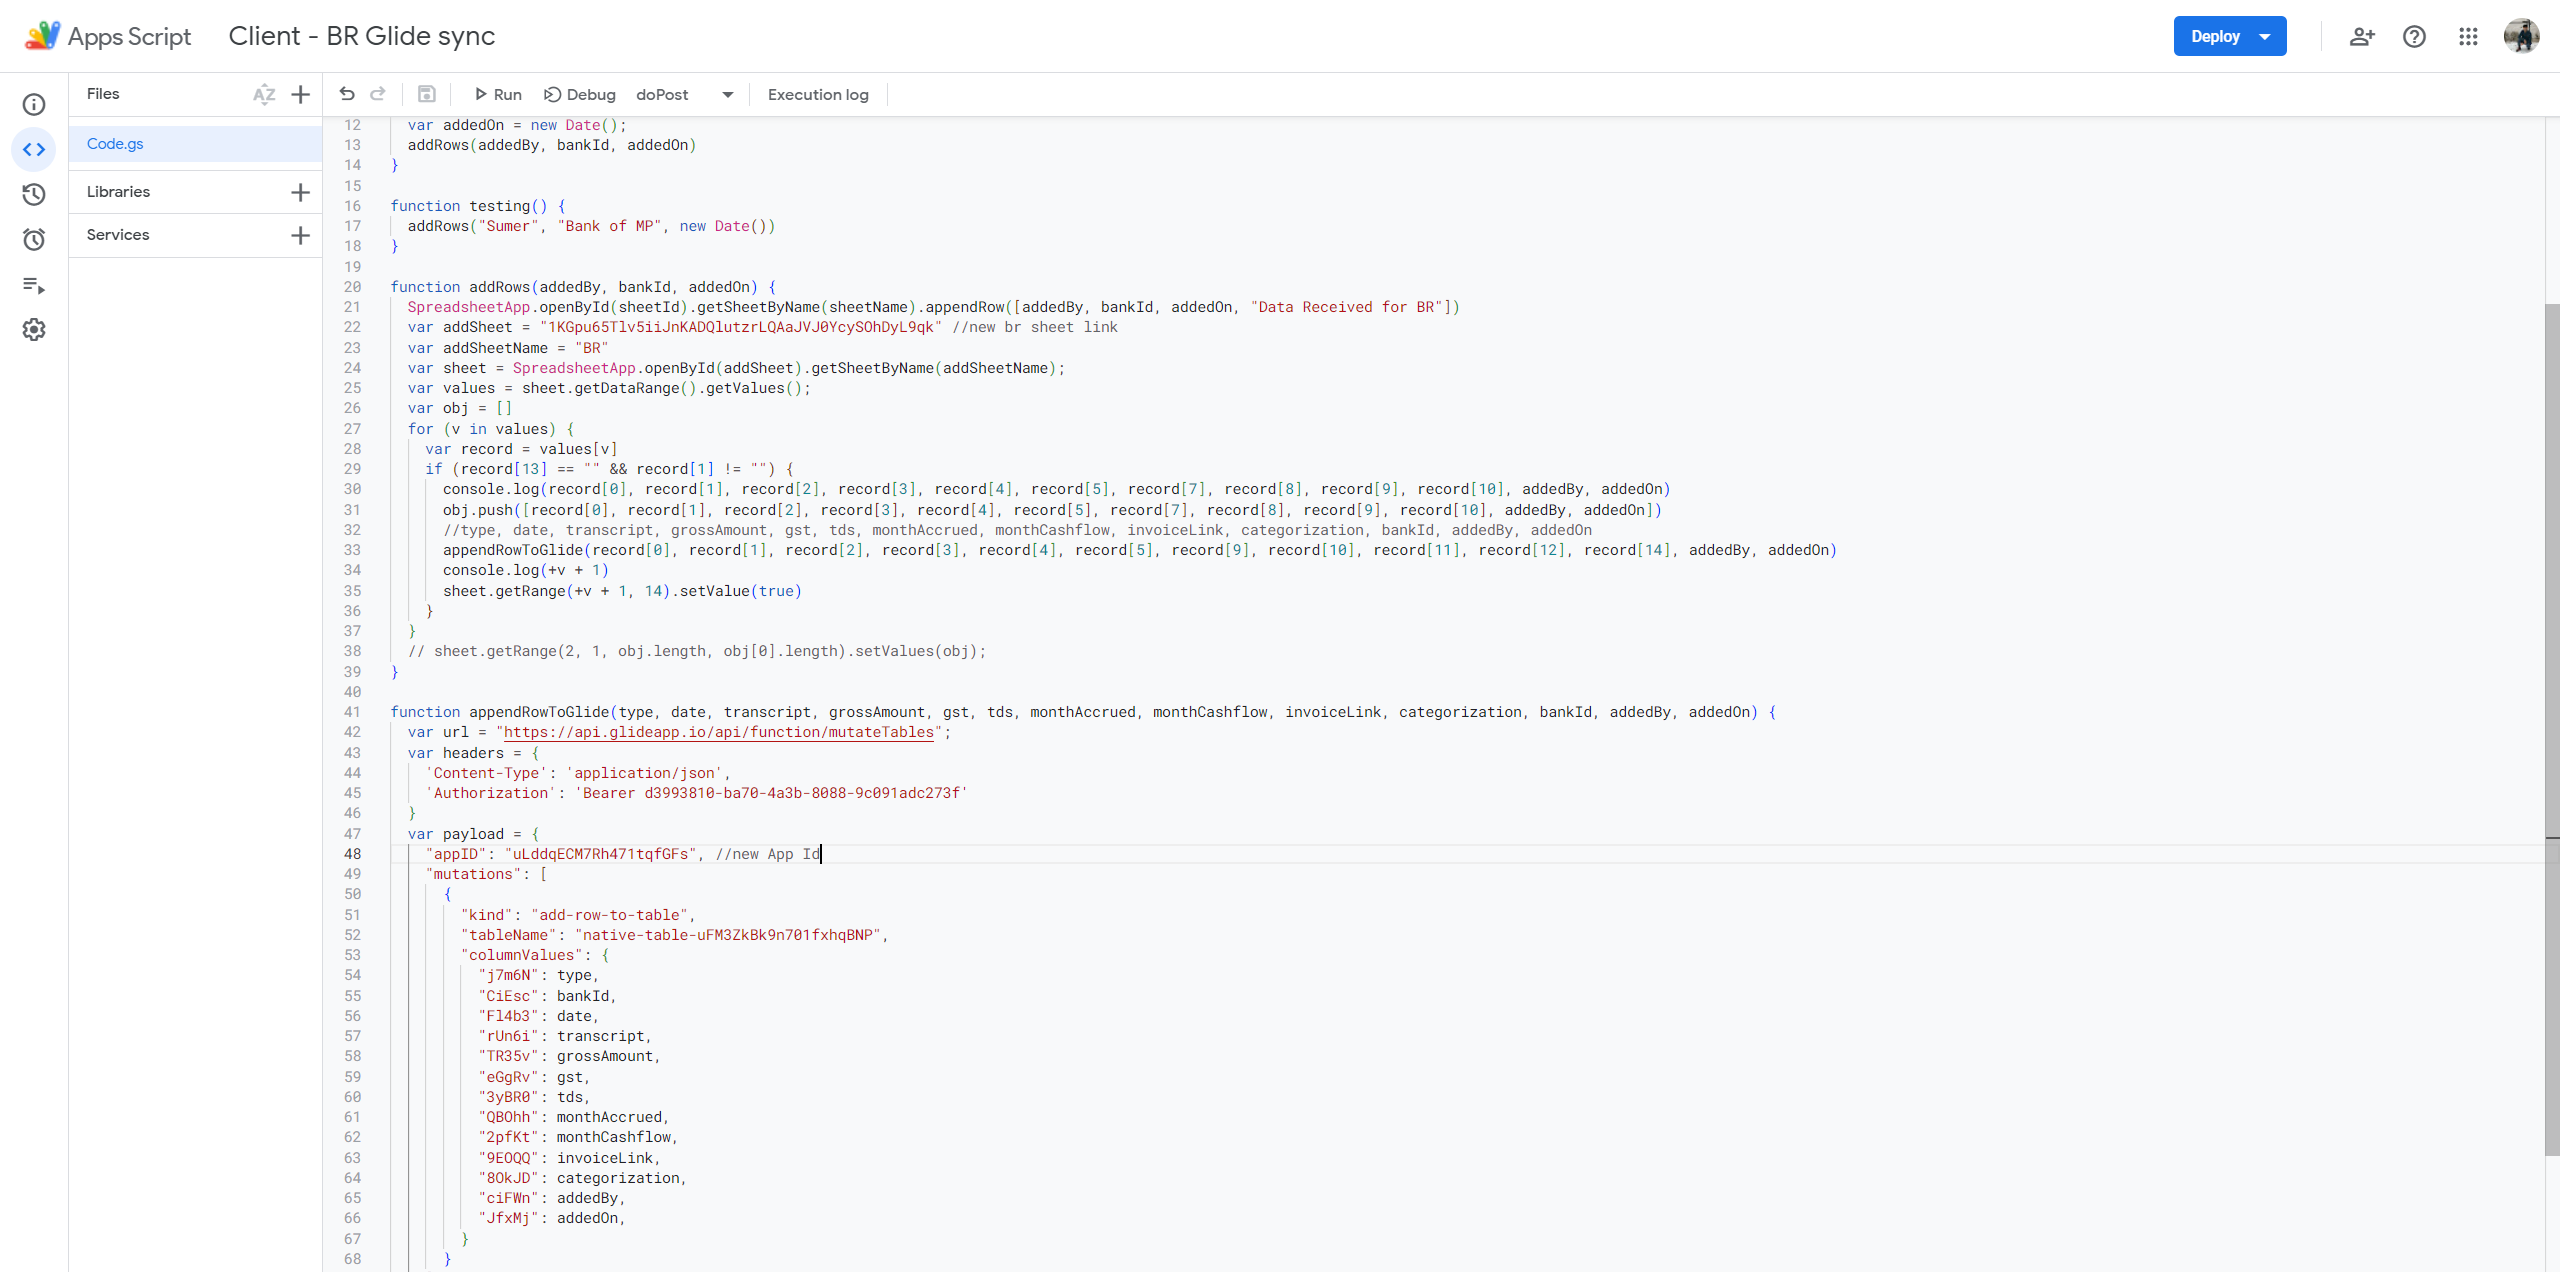The image size is (2560, 1272).
Task: Open the Execution log
Action: click(x=818, y=94)
